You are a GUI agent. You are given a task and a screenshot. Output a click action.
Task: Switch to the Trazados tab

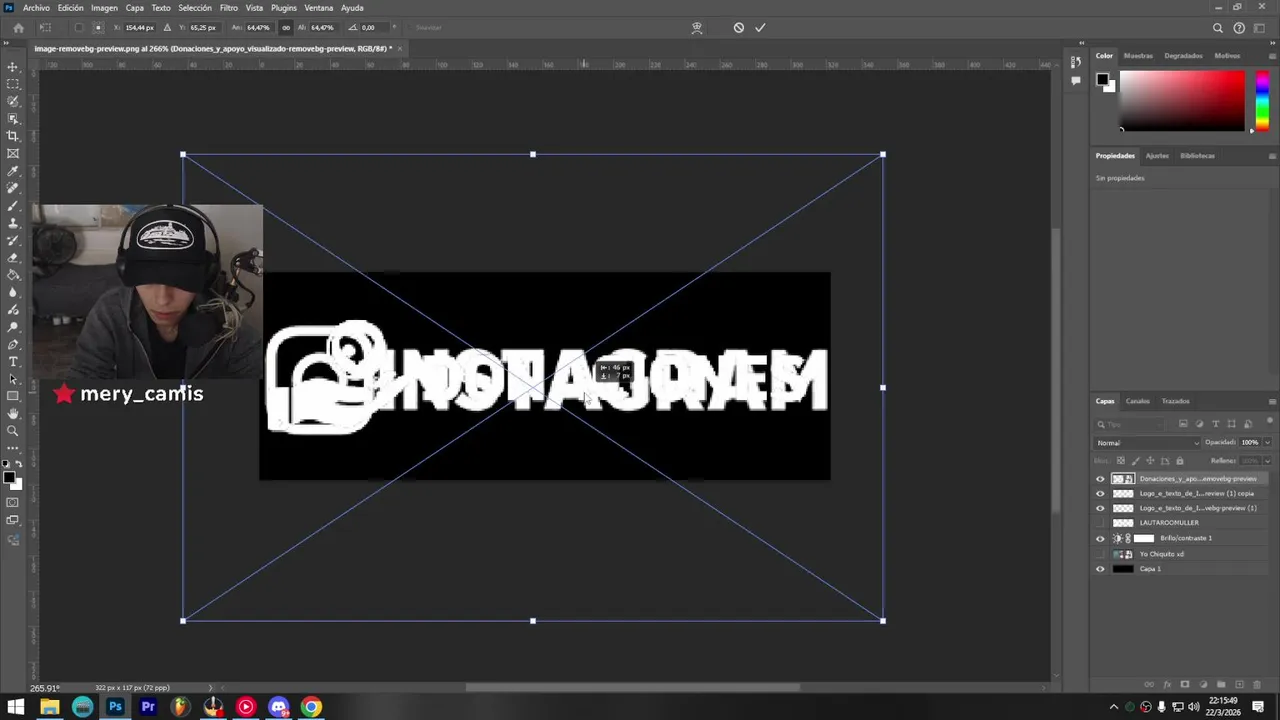pyautogui.click(x=1175, y=401)
